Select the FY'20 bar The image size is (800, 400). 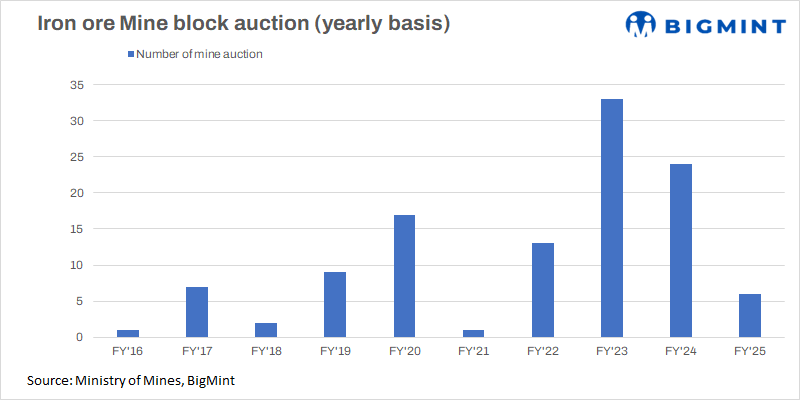tap(404, 276)
